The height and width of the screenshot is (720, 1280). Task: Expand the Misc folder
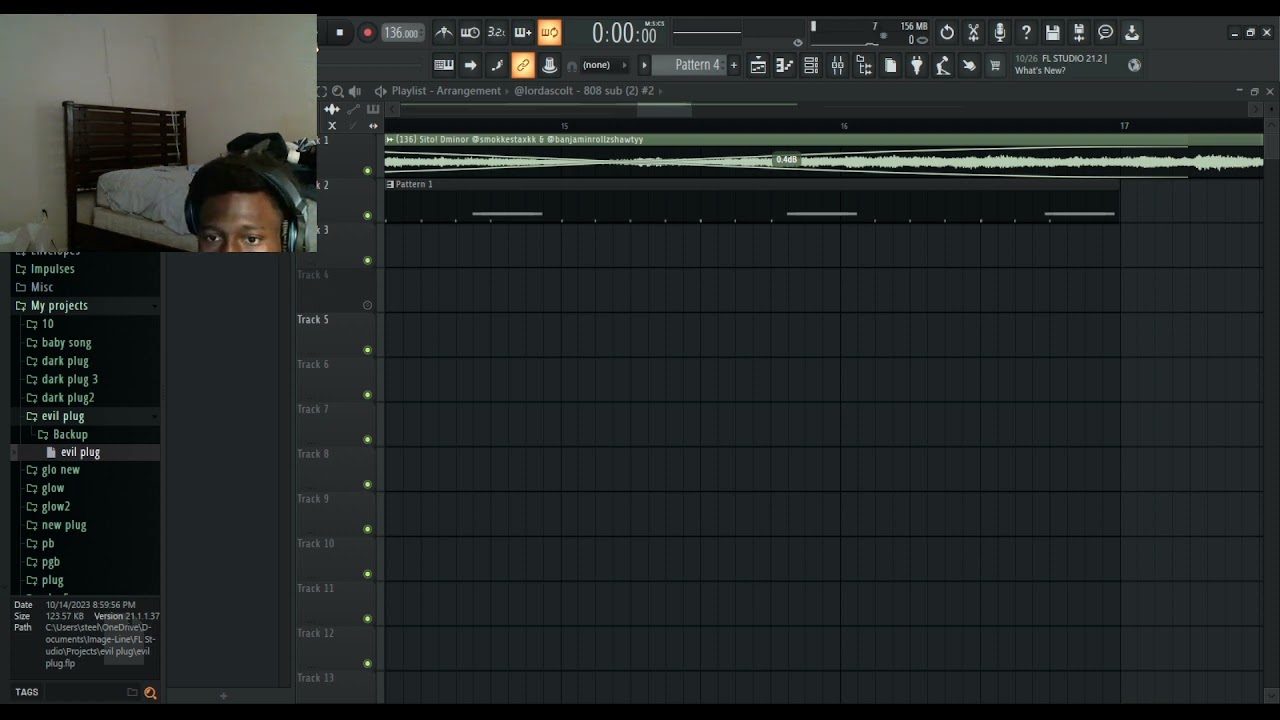[85, 287]
